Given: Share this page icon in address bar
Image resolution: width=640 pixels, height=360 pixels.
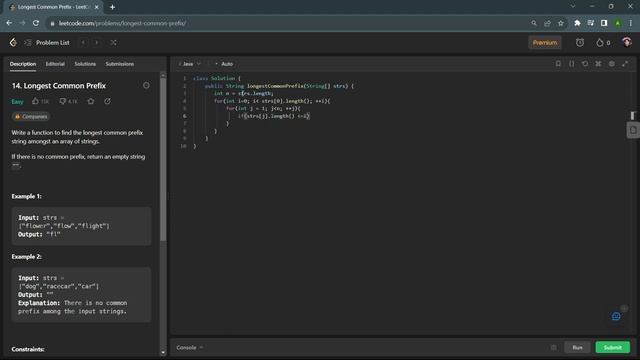Looking at the screenshot, I should 547,23.
